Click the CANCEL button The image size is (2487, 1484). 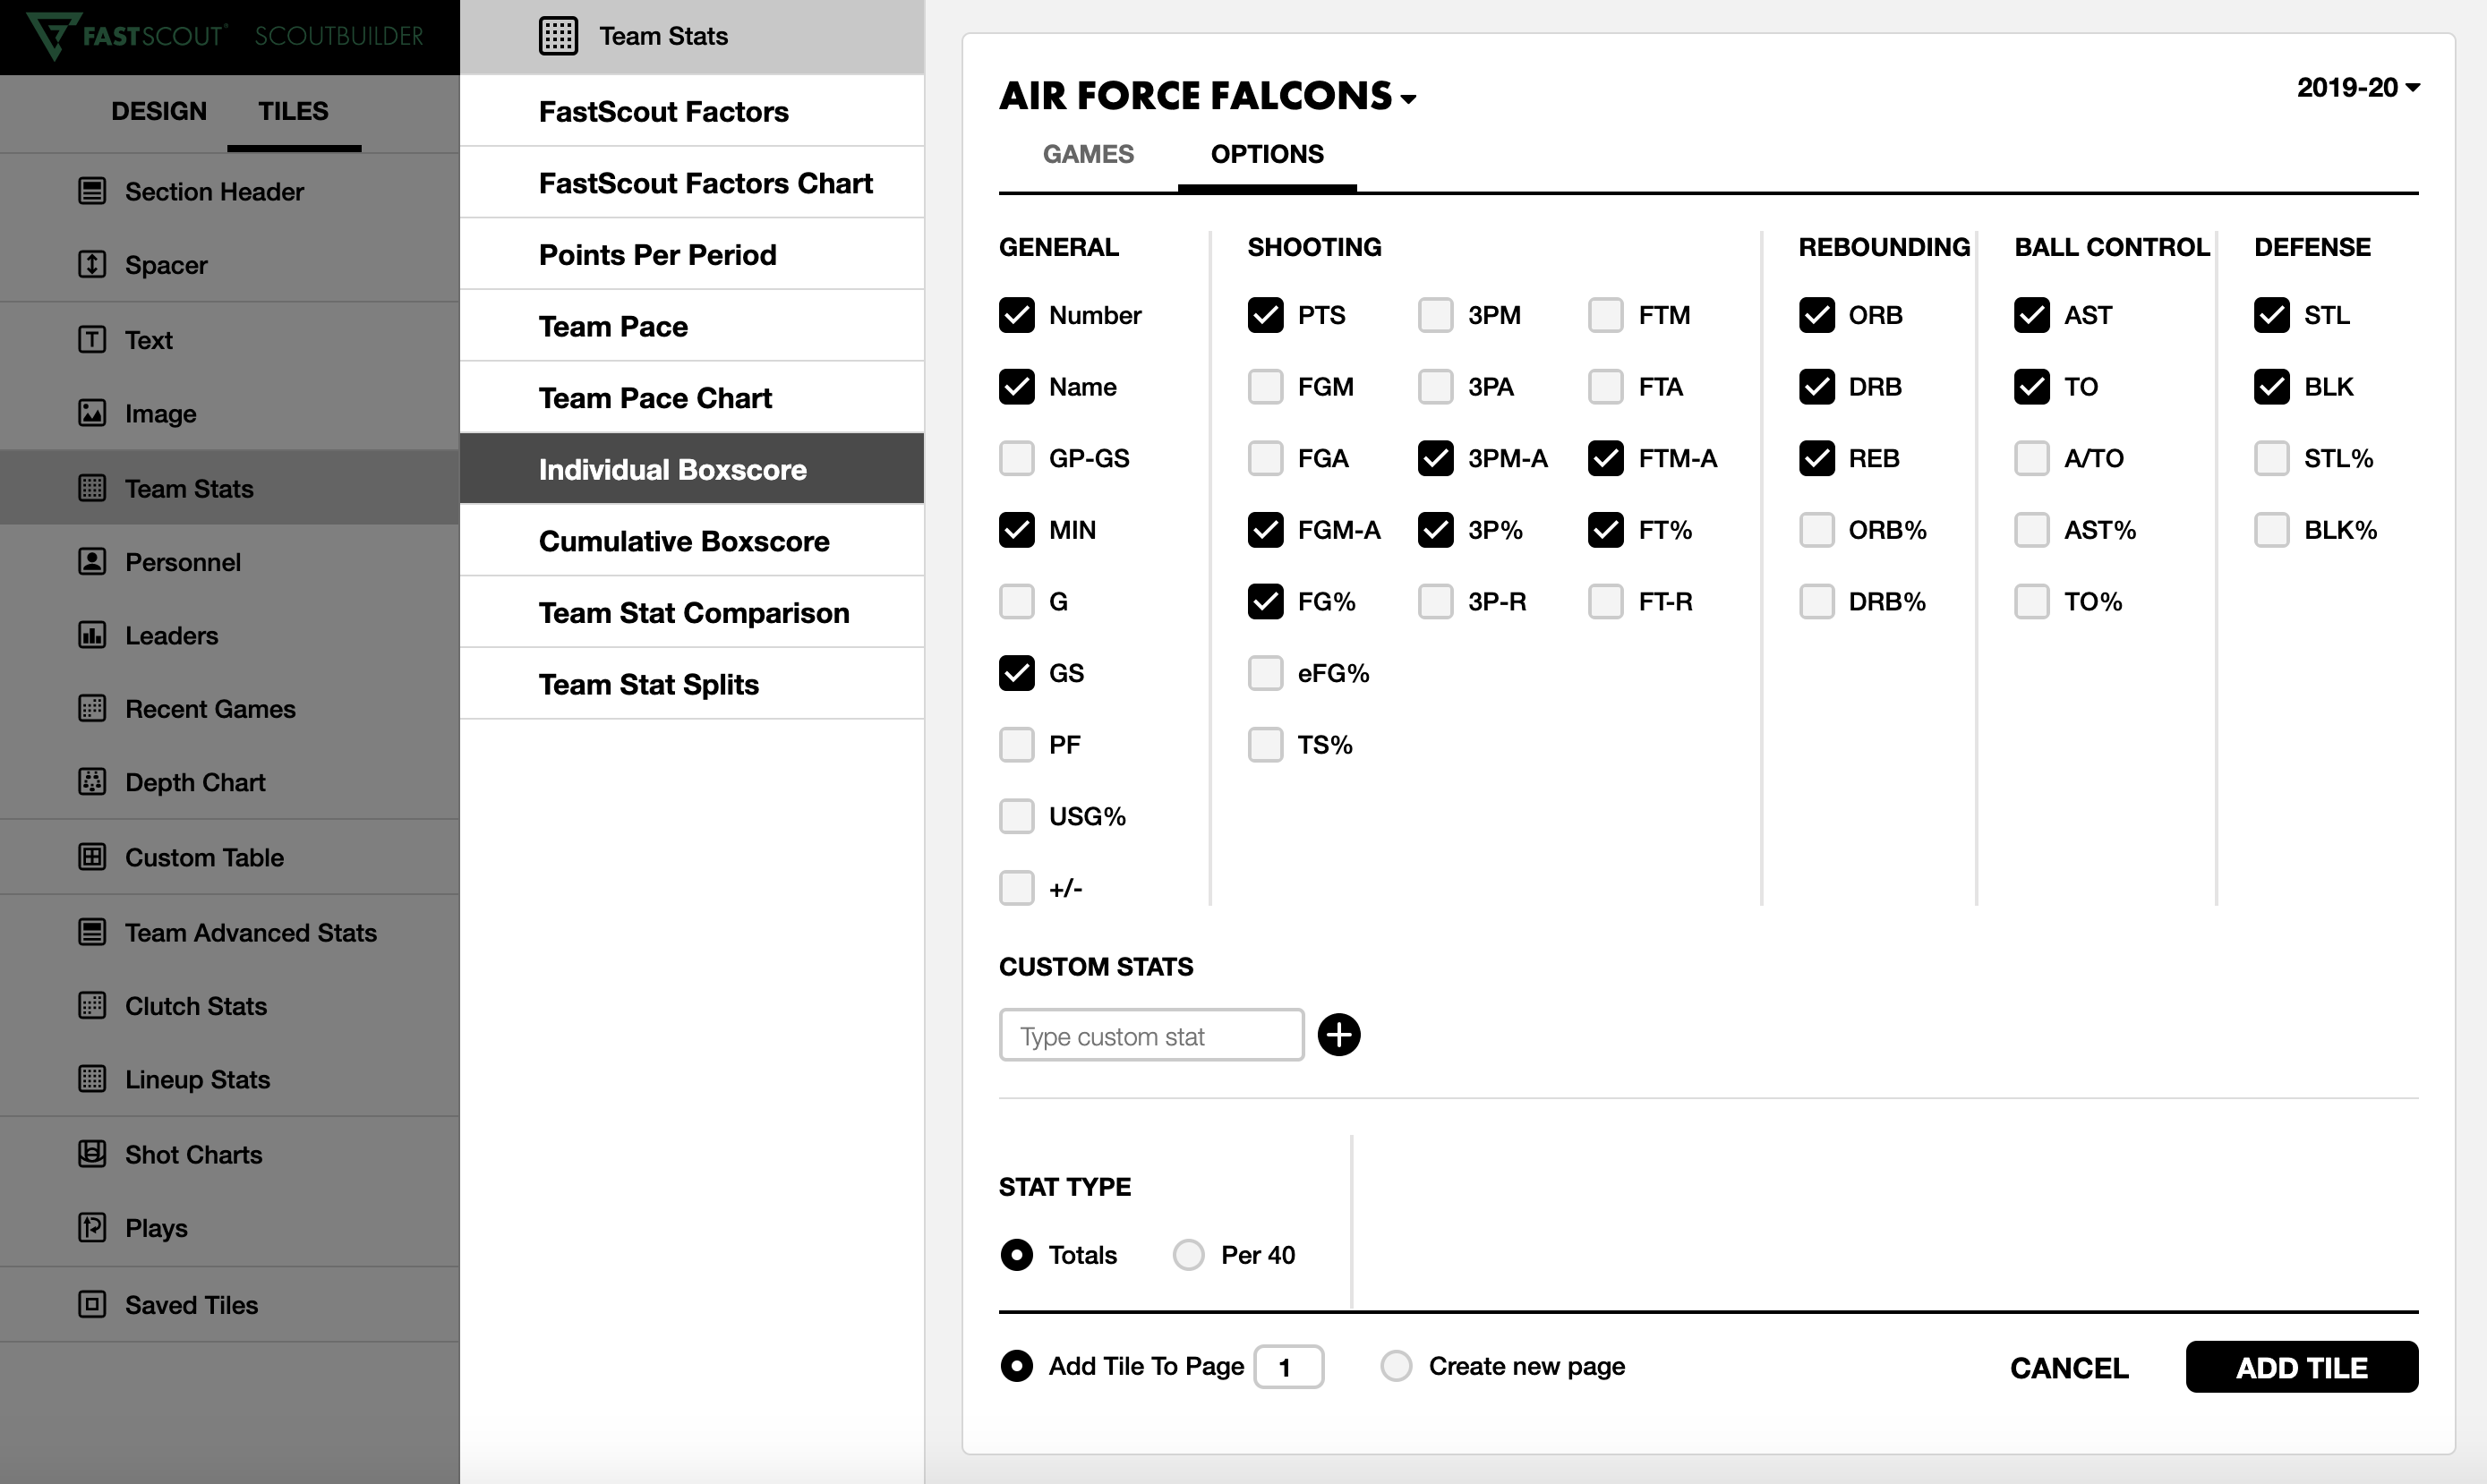coord(2069,1368)
